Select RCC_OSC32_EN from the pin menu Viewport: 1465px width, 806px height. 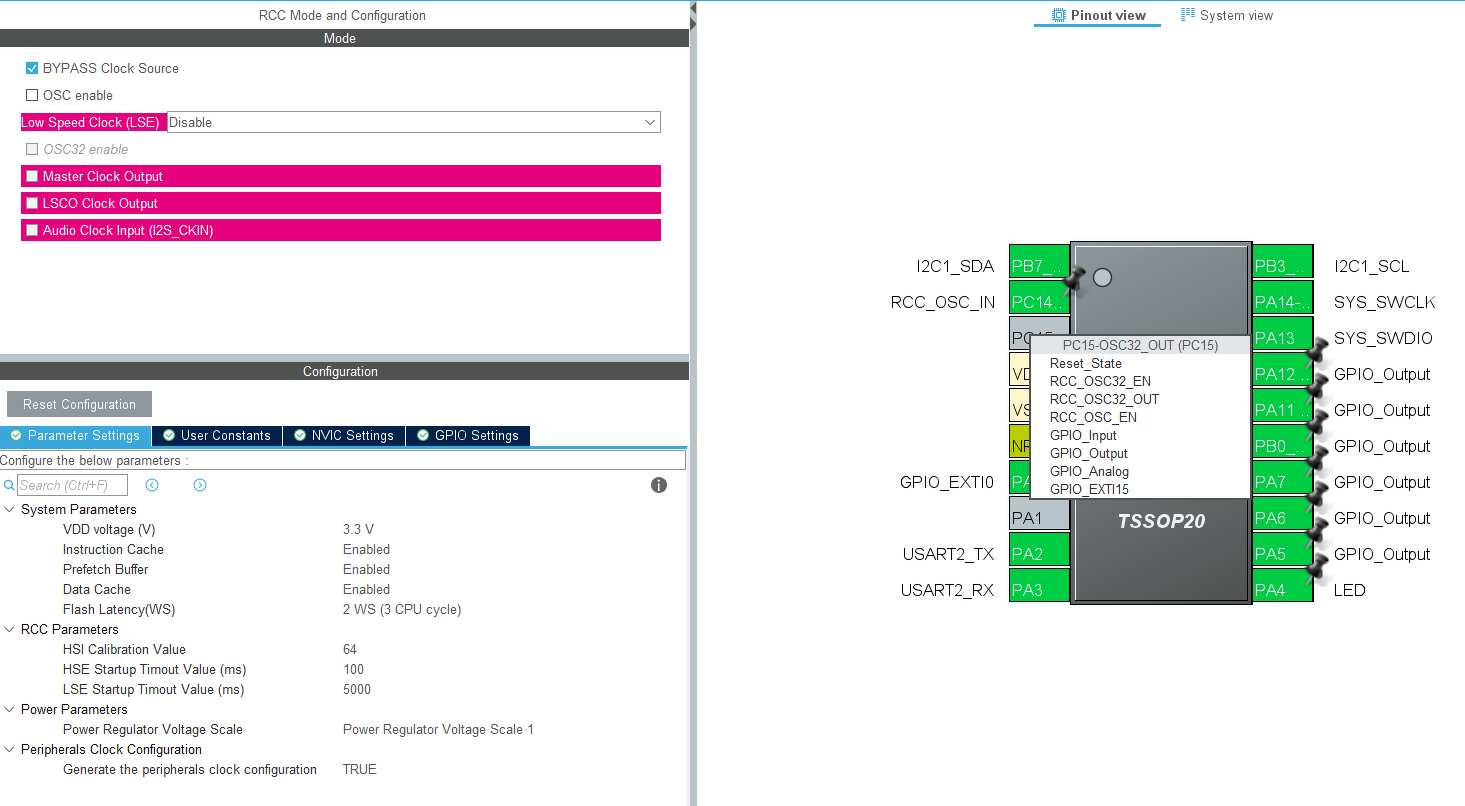click(1100, 381)
